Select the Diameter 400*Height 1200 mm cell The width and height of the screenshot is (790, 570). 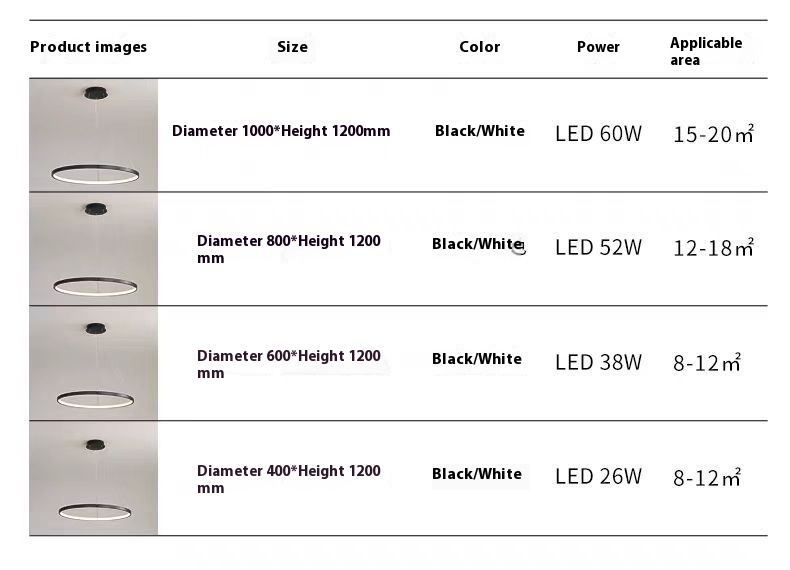pos(288,479)
